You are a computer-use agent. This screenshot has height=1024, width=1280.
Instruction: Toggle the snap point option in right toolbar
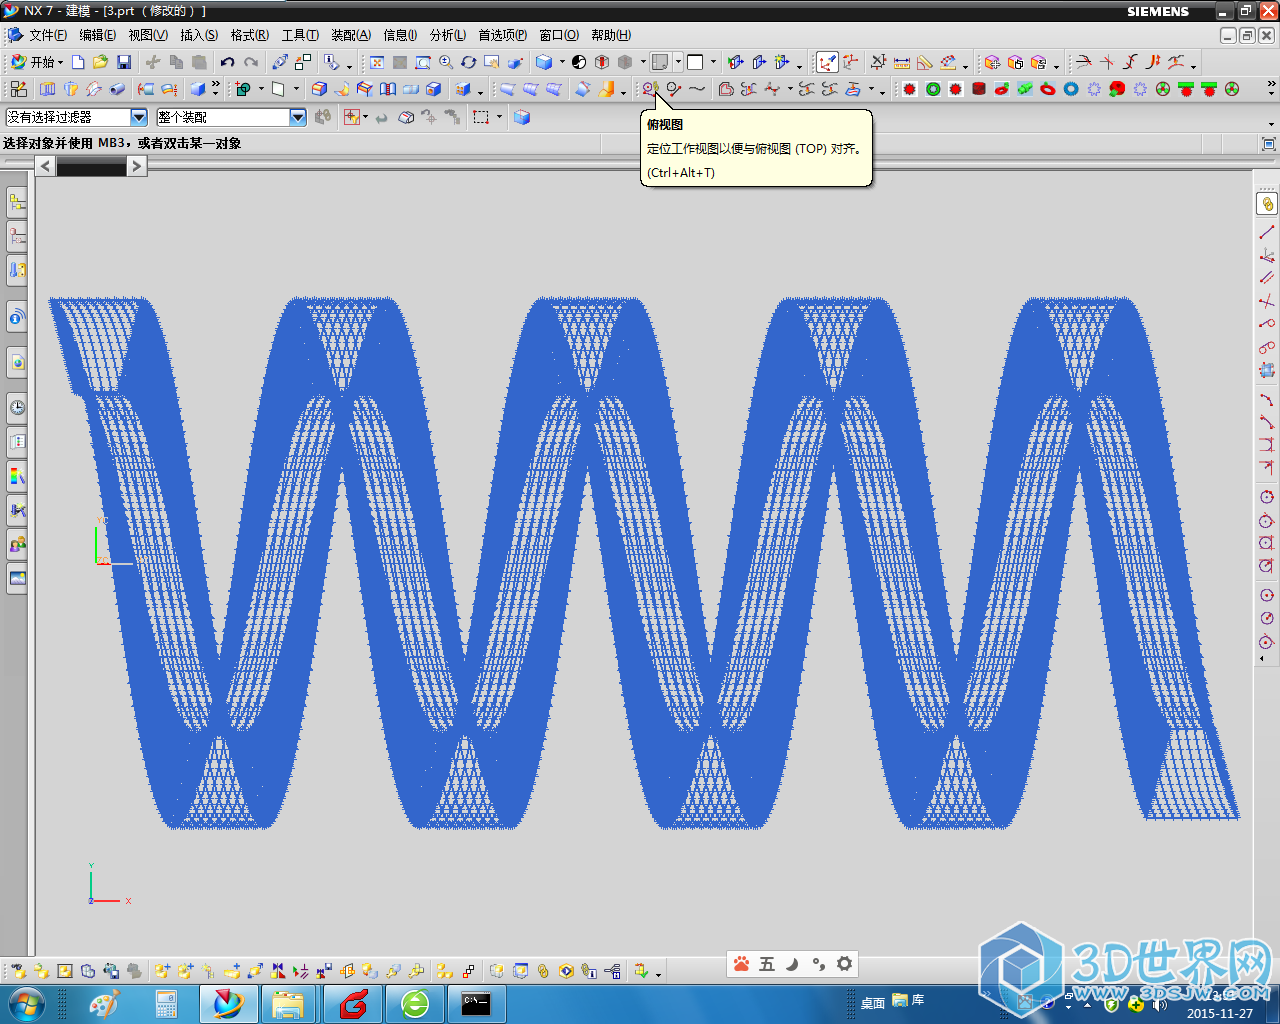click(x=1267, y=204)
